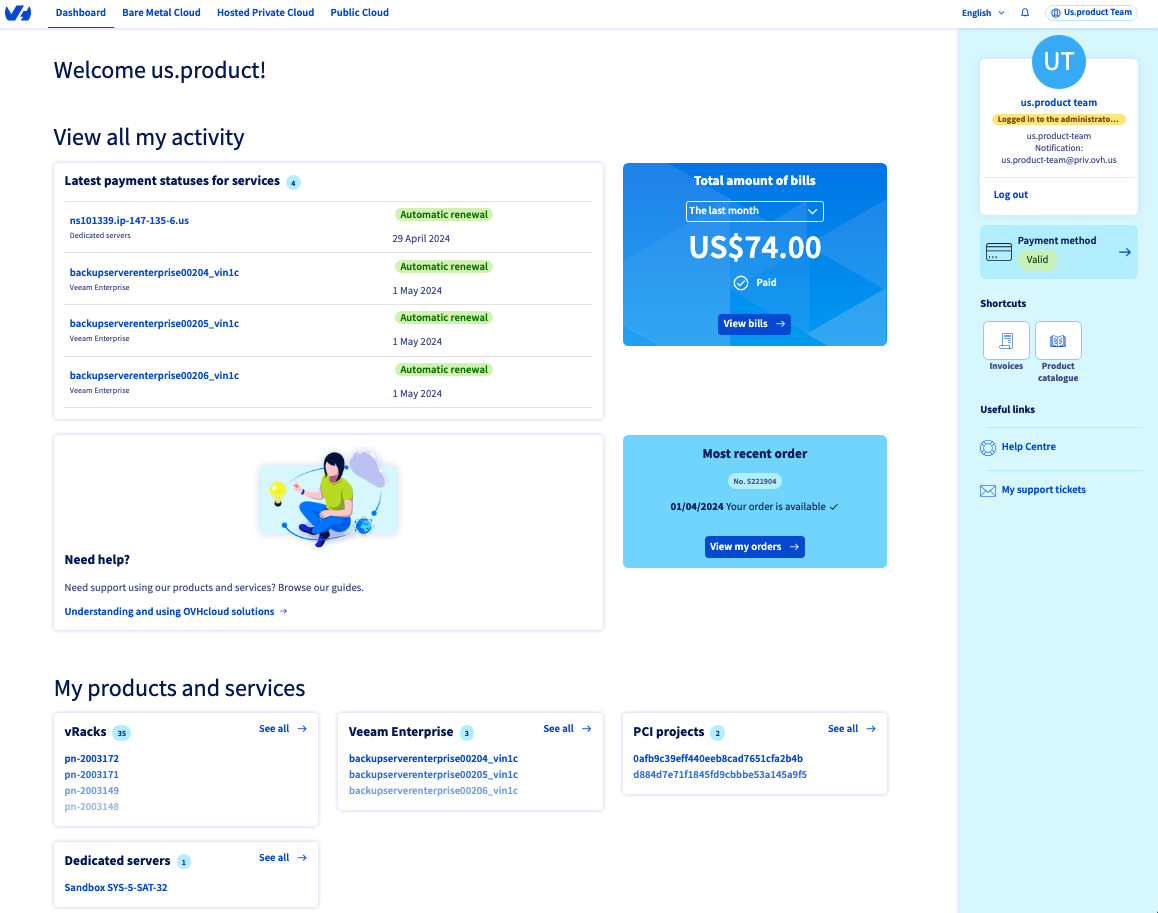Click the US$74.00 total amount

pyautogui.click(x=754, y=247)
